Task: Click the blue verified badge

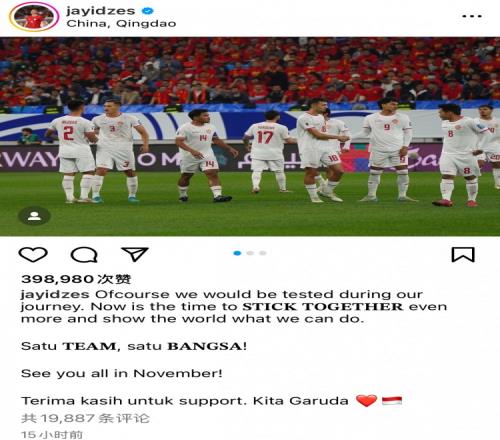Action: [148, 11]
